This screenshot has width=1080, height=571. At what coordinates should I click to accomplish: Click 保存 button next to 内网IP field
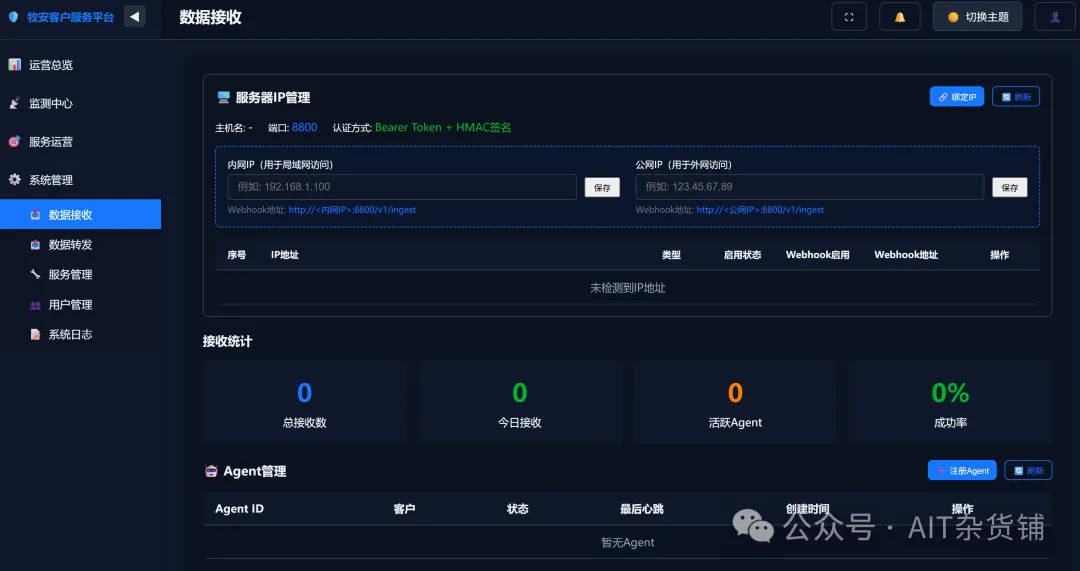[x=602, y=187]
